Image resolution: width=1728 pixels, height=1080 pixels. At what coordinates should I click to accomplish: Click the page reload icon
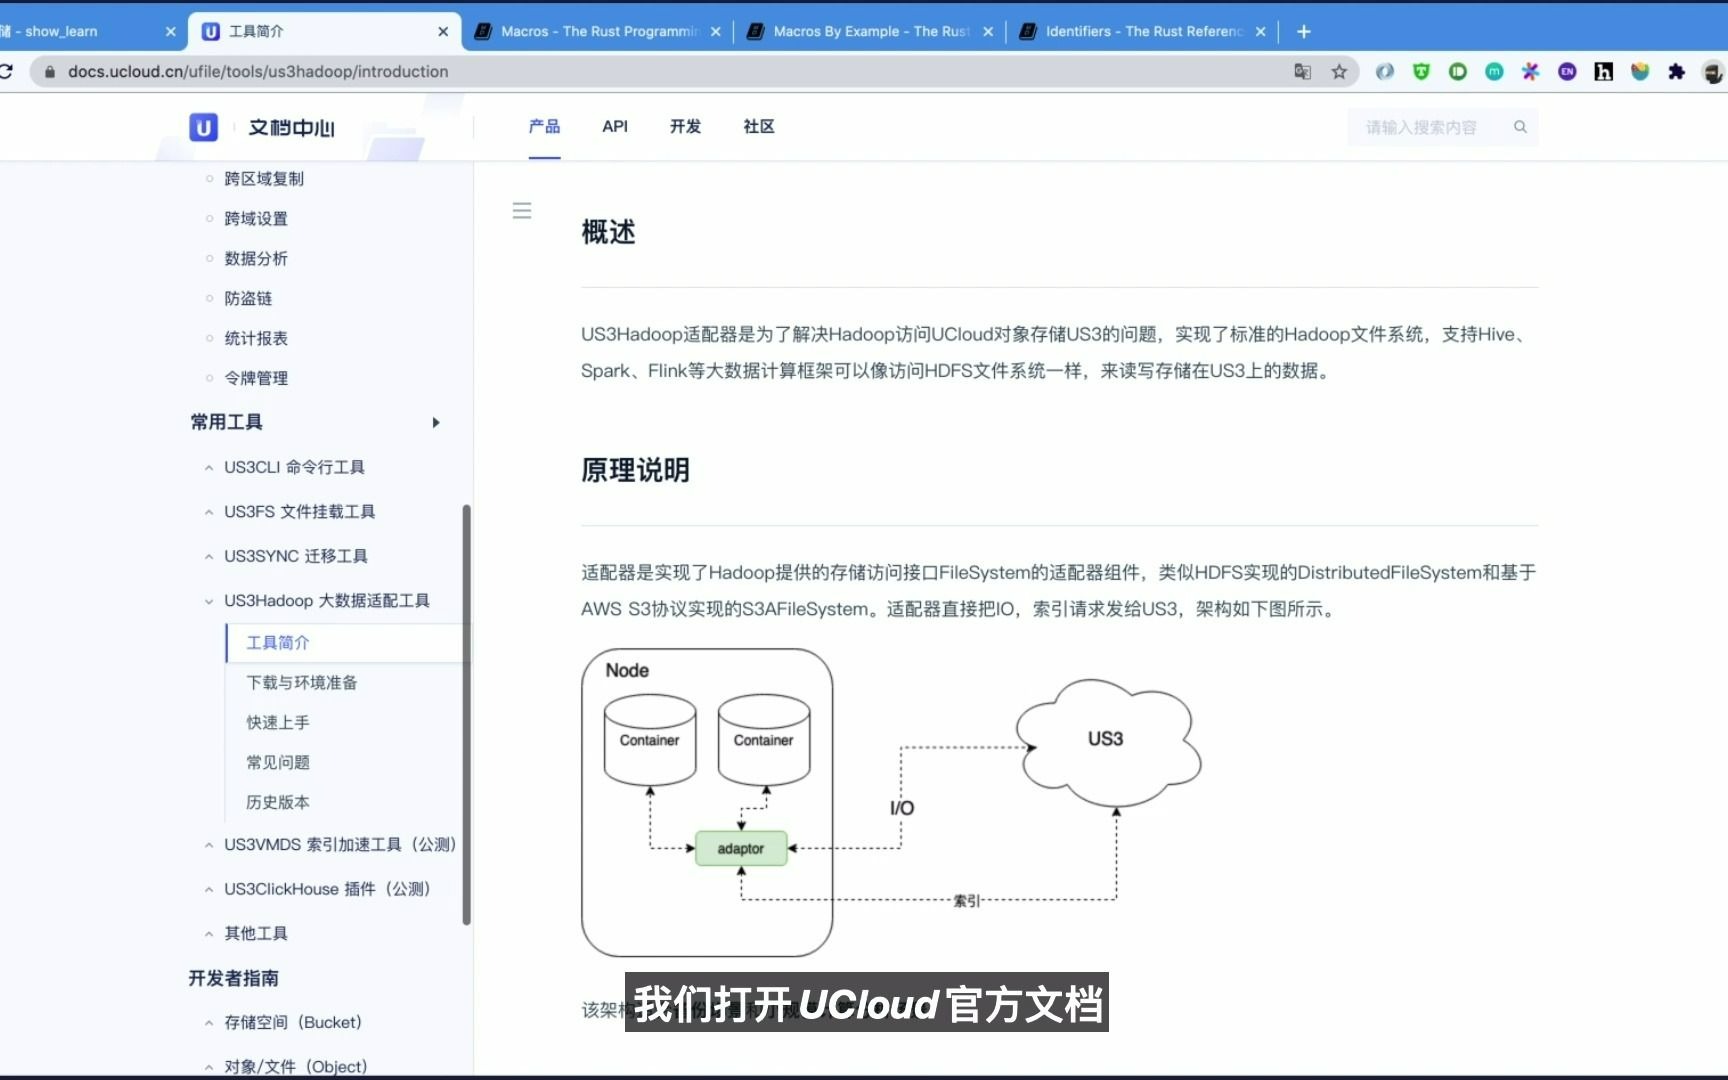(x=6, y=72)
